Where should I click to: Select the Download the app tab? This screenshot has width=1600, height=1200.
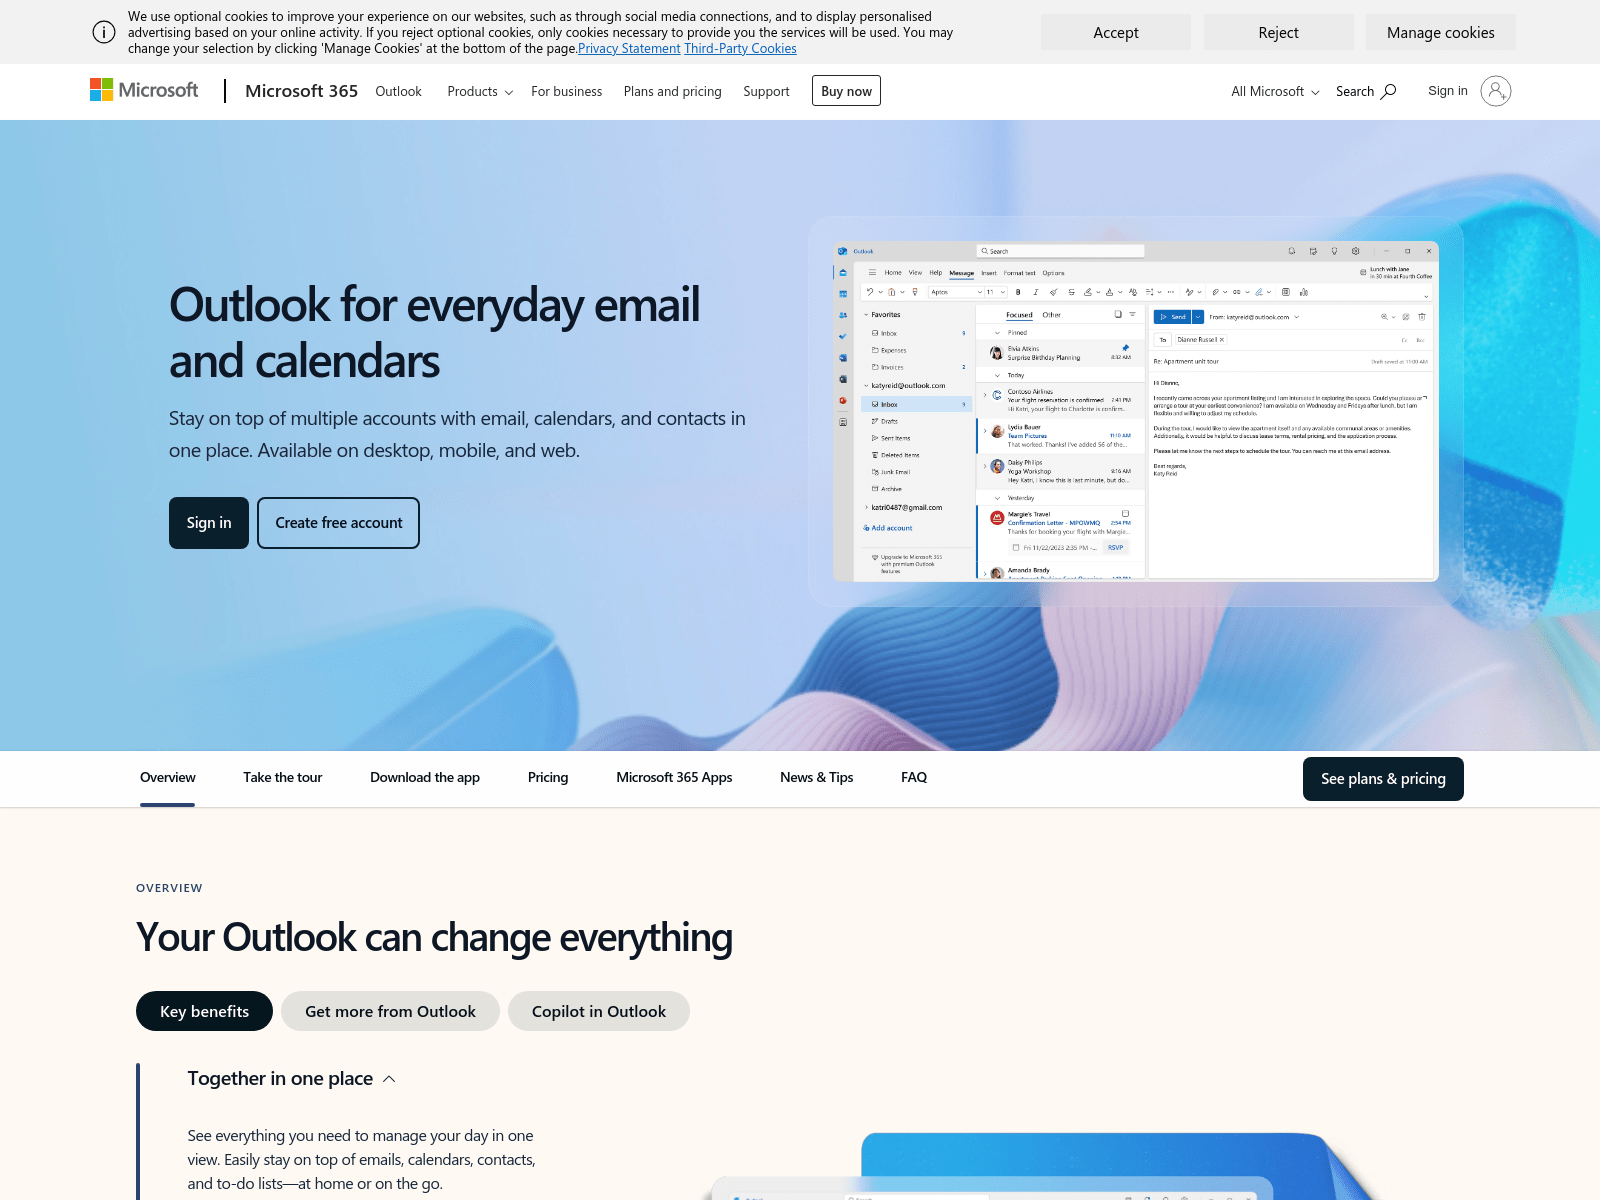point(425,778)
